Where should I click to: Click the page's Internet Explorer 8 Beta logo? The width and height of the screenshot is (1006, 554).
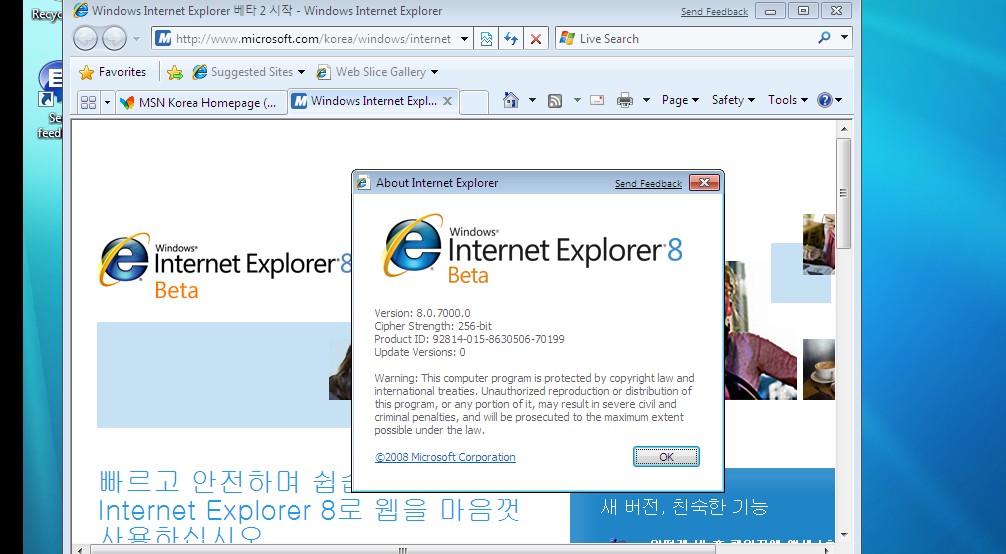click(225, 266)
